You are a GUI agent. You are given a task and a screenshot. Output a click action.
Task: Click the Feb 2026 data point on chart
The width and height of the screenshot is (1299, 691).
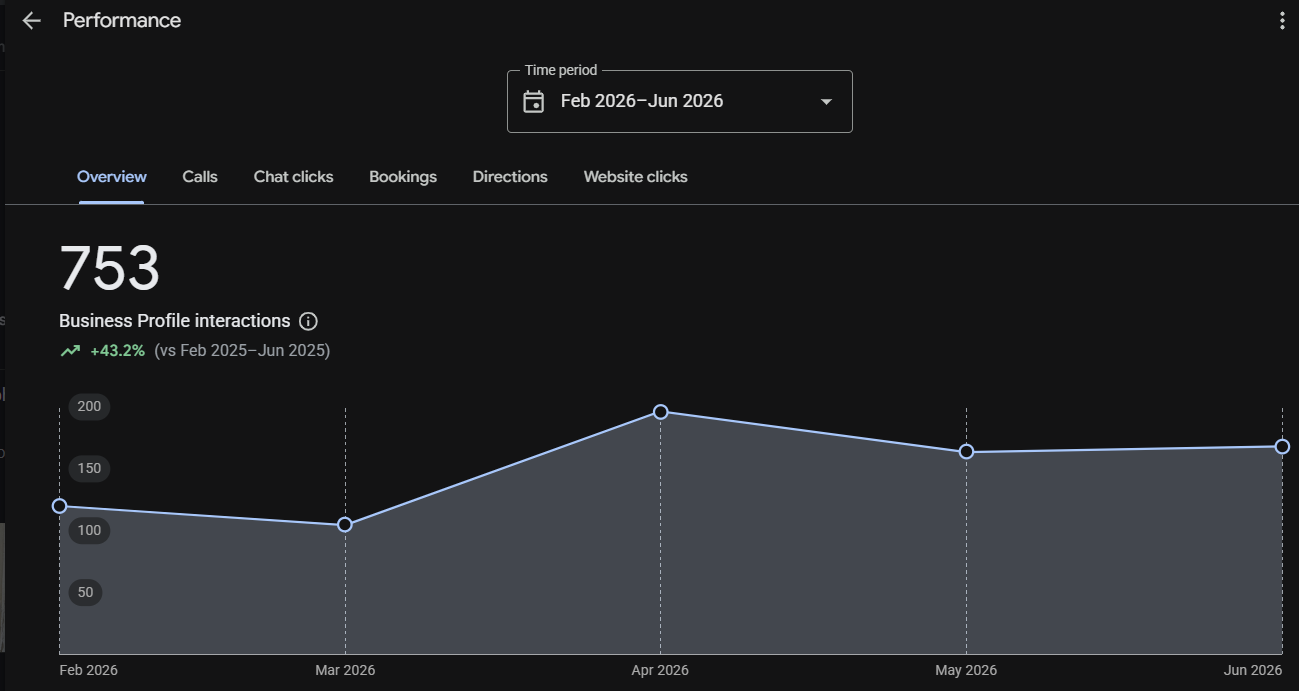[x=59, y=506]
